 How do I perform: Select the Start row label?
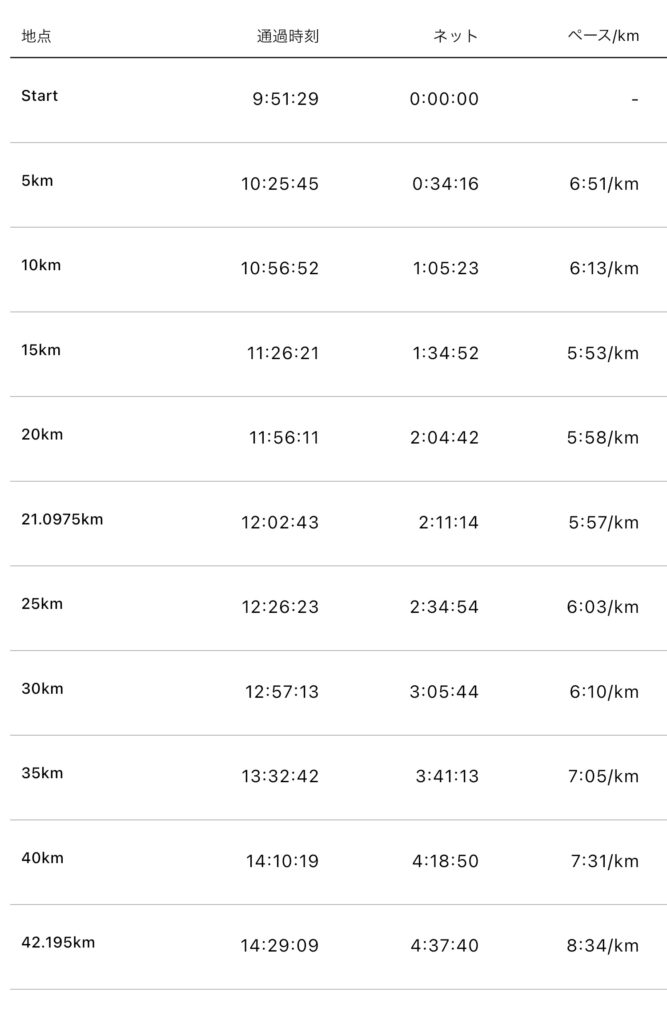click(x=40, y=96)
